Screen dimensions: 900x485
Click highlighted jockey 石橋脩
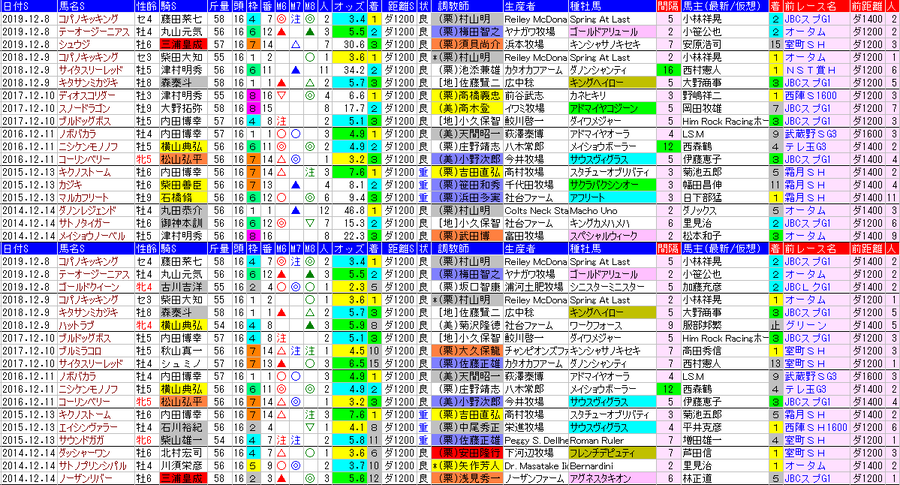tap(176, 197)
